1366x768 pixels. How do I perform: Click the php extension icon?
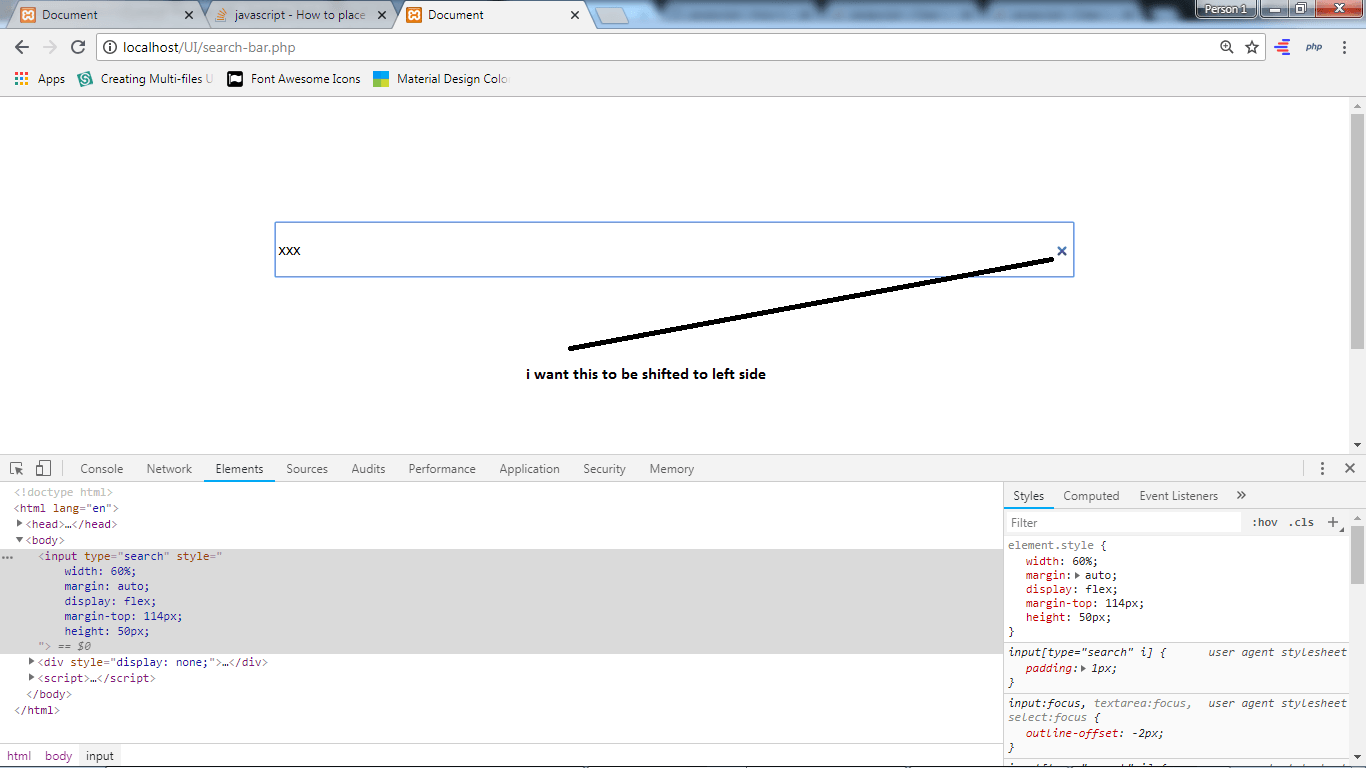click(x=1314, y=47)
